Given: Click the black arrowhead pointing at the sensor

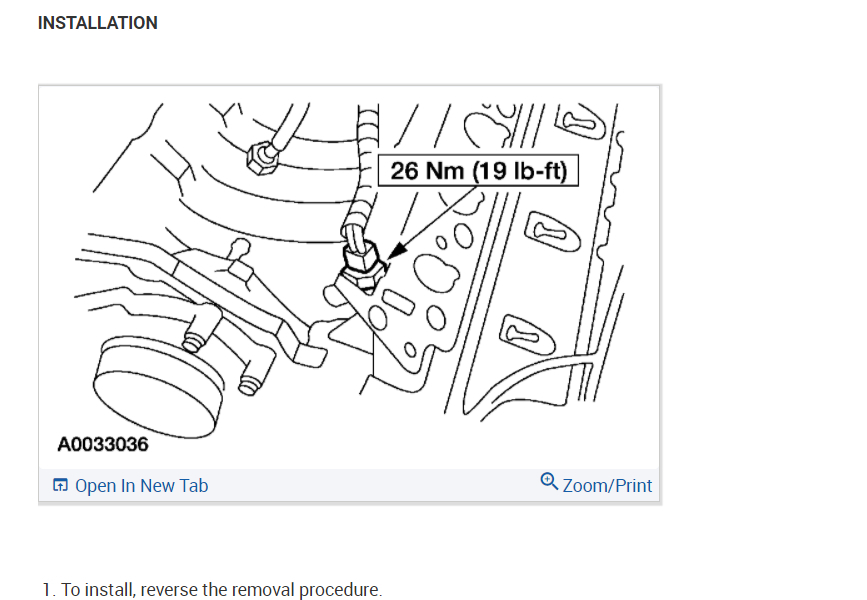Looking at the screenshot, I should [x=396, y=250].
